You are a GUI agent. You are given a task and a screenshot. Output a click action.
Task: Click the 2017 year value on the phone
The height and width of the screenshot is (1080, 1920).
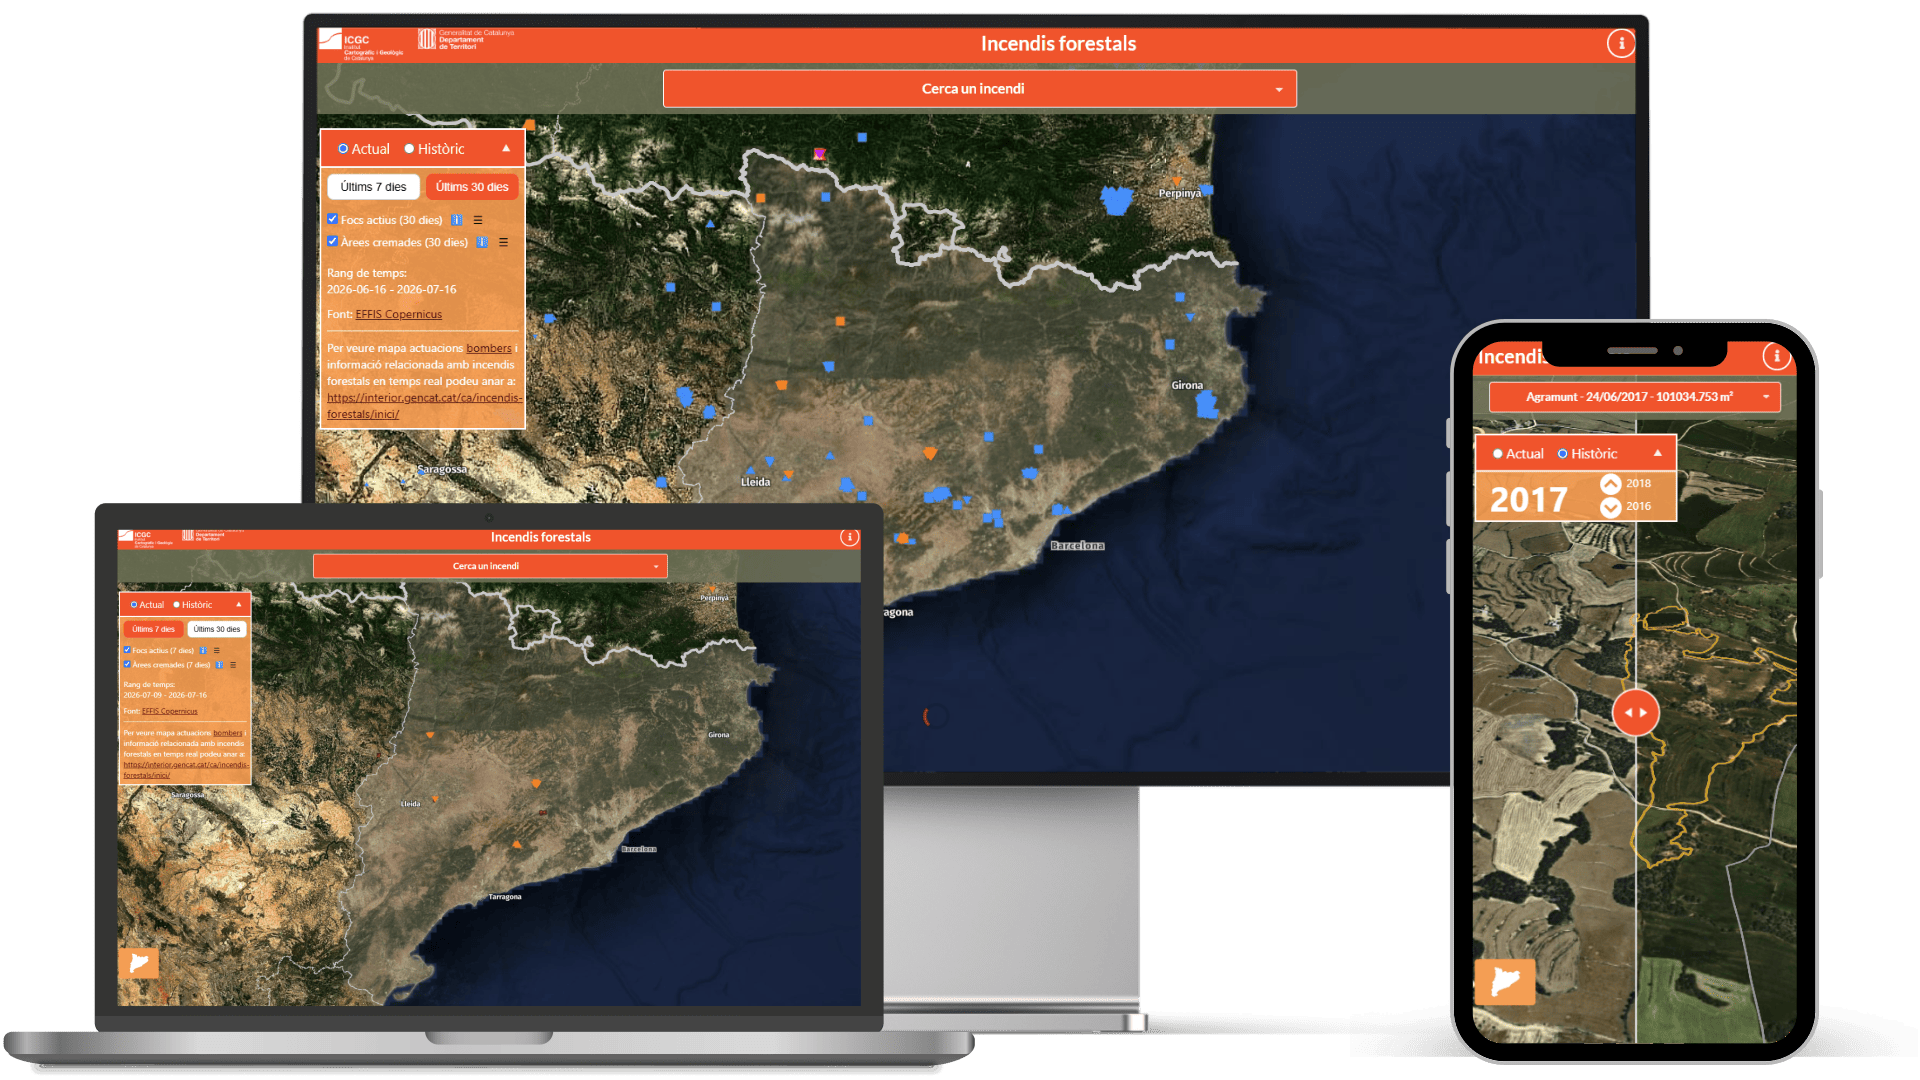click(1529, 499)
